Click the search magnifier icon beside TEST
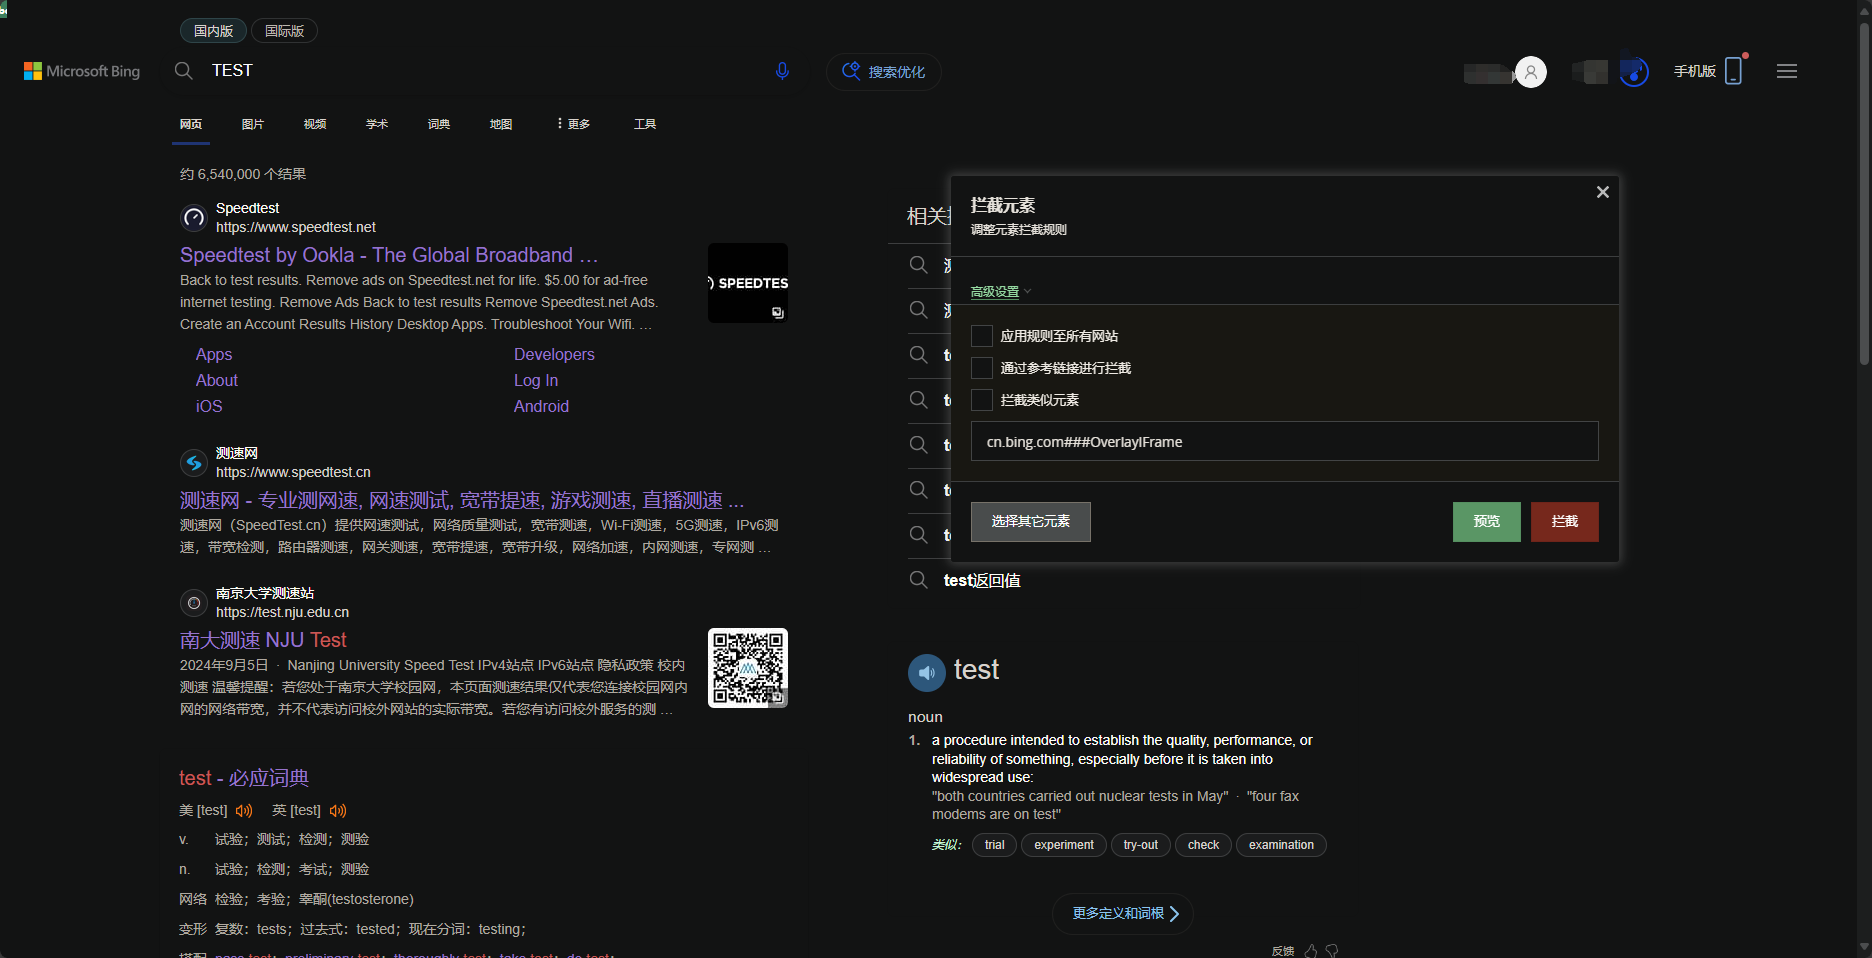The height and width of the screenshot is (958, 1872). (x=184, y=71)
